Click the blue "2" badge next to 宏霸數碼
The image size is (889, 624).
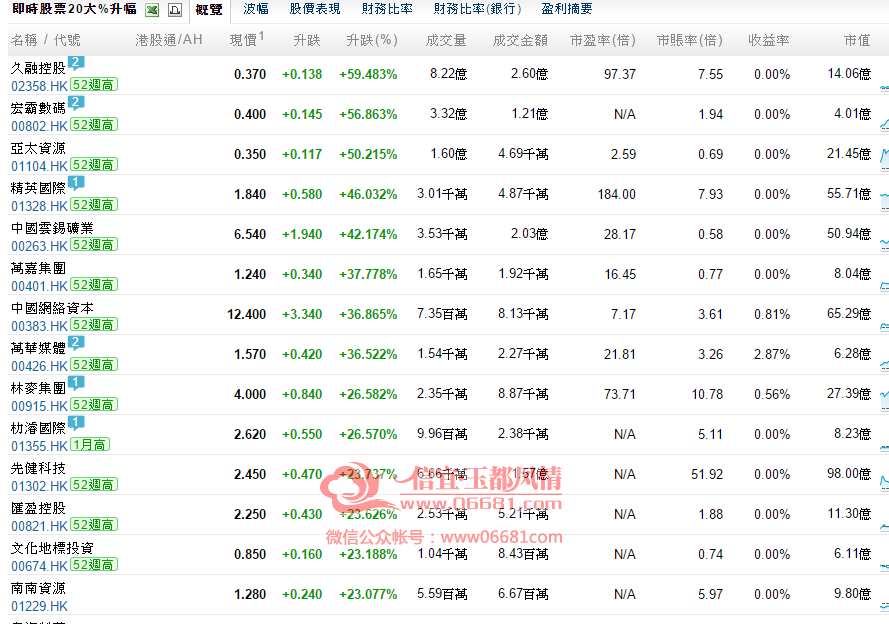coord(76,103)
